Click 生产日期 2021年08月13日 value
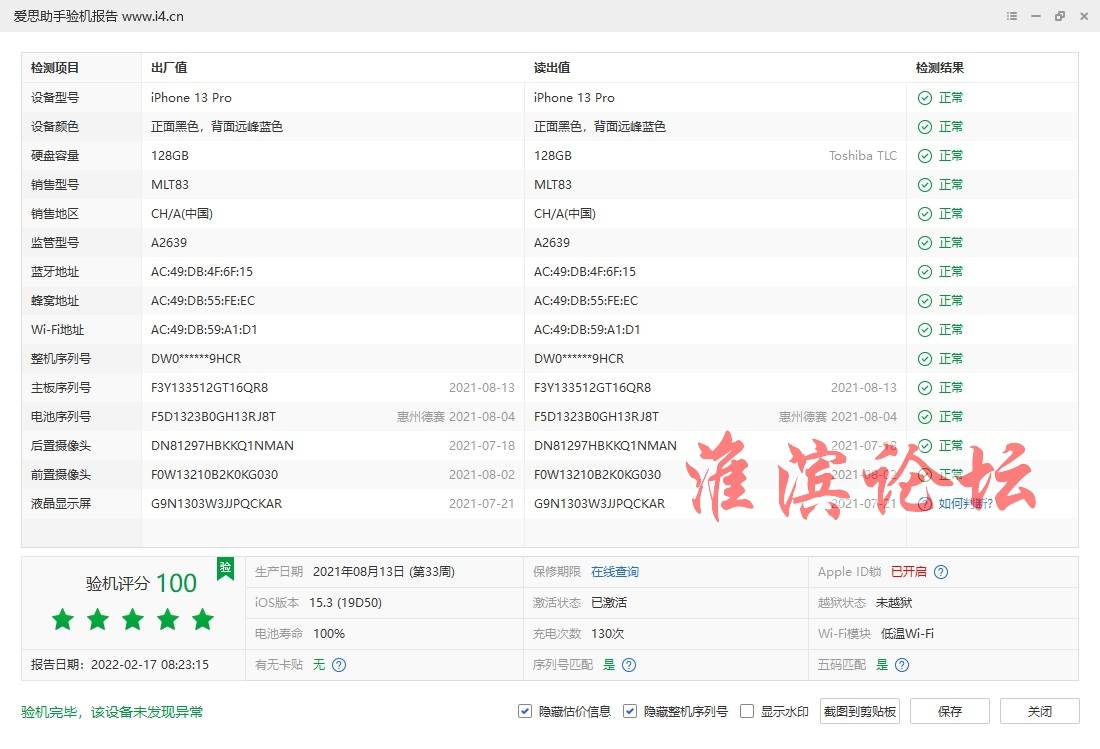This screenshot has width=1100, height=749. click(x=384, y=572)
